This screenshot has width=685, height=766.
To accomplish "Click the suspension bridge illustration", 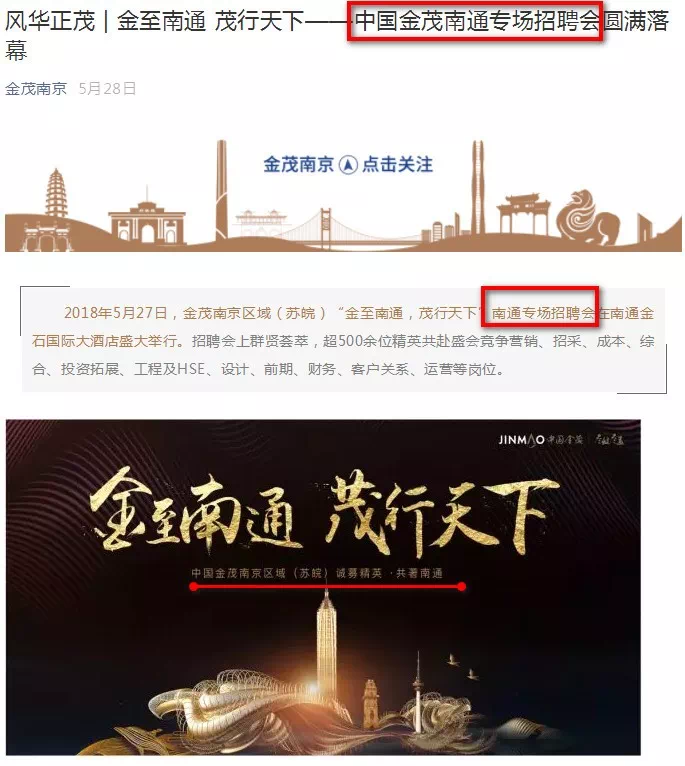I will pos(325,229).
